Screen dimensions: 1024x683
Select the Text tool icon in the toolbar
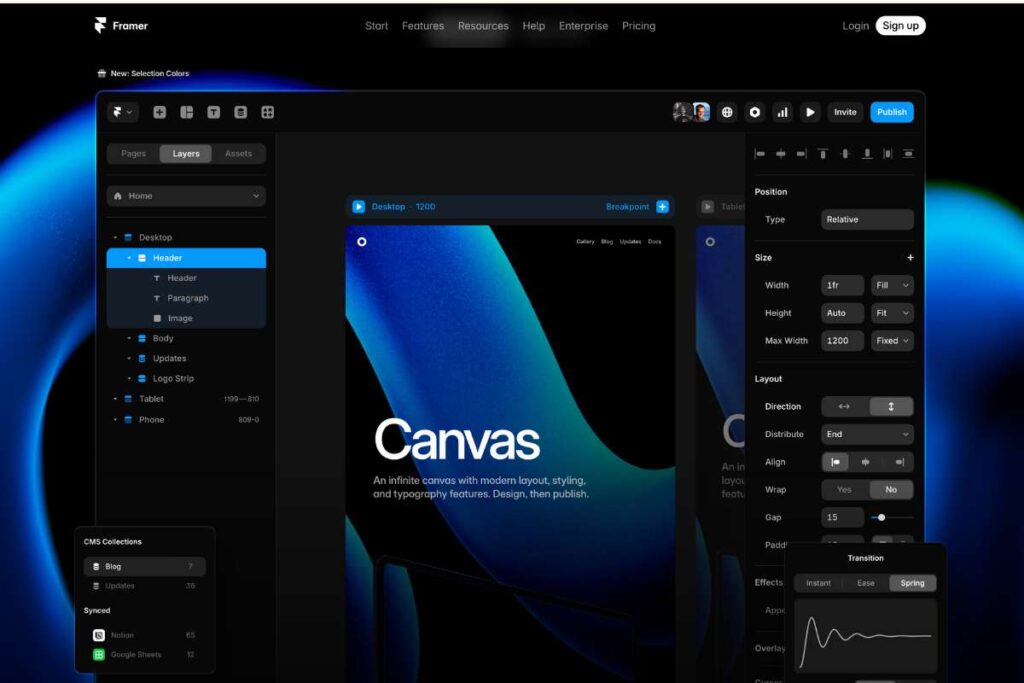click(x=214, y=112)
